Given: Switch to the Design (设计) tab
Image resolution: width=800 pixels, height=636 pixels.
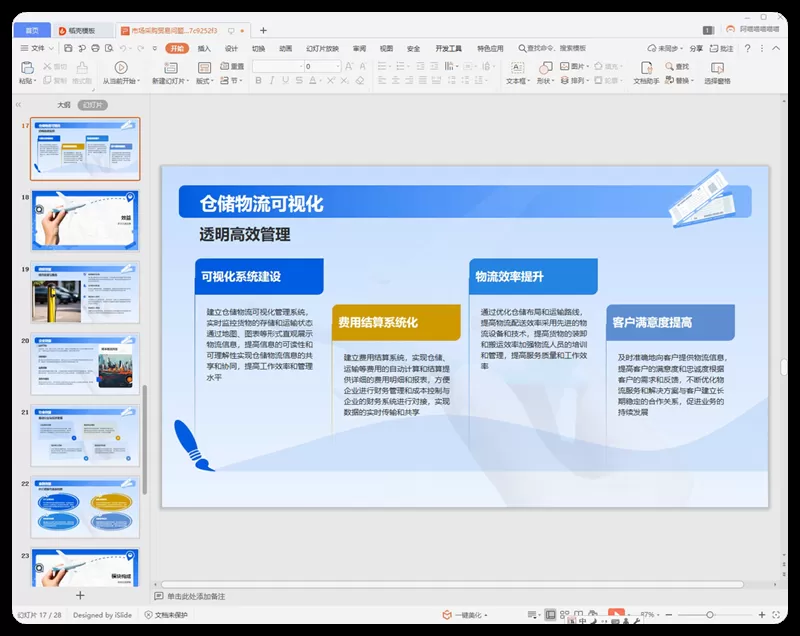Looking at the screenshot, I should [x=231, y=48].
